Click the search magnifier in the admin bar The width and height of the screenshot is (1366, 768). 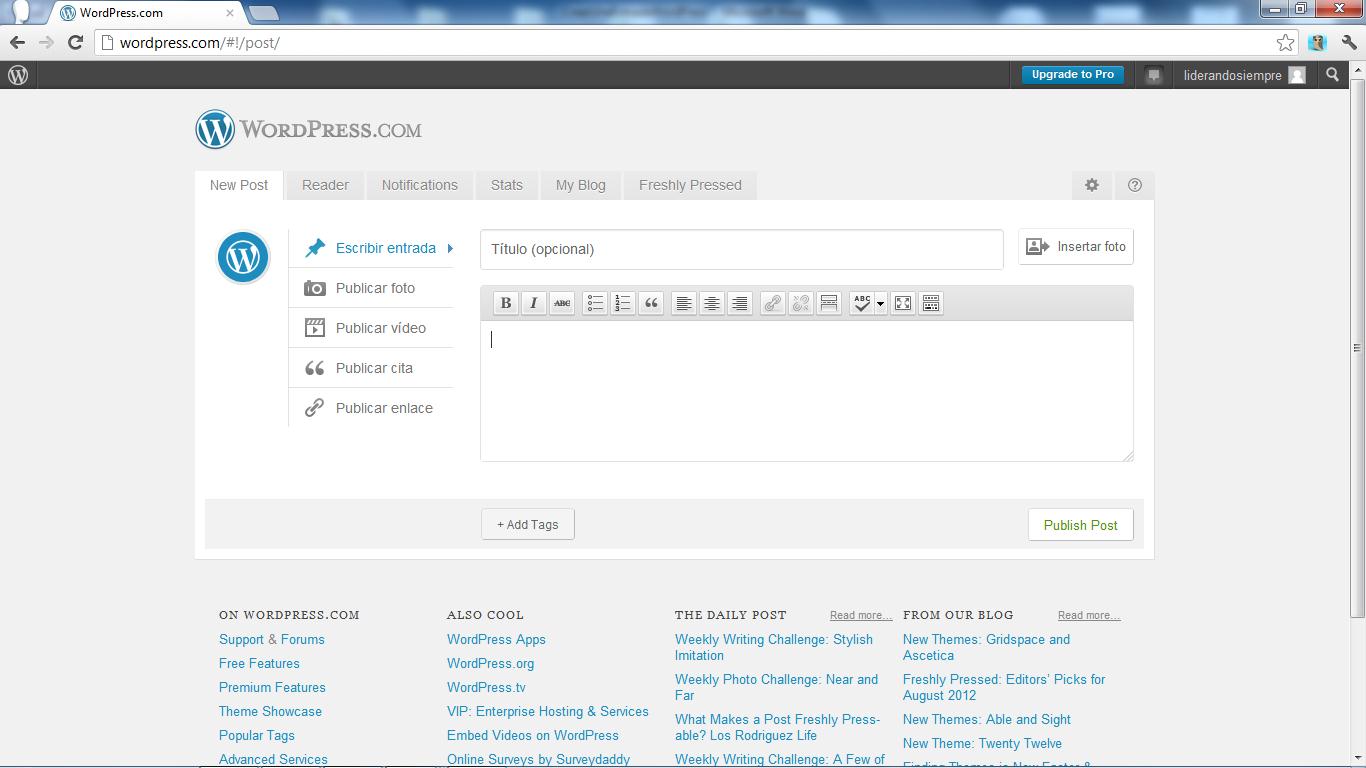1332,75
